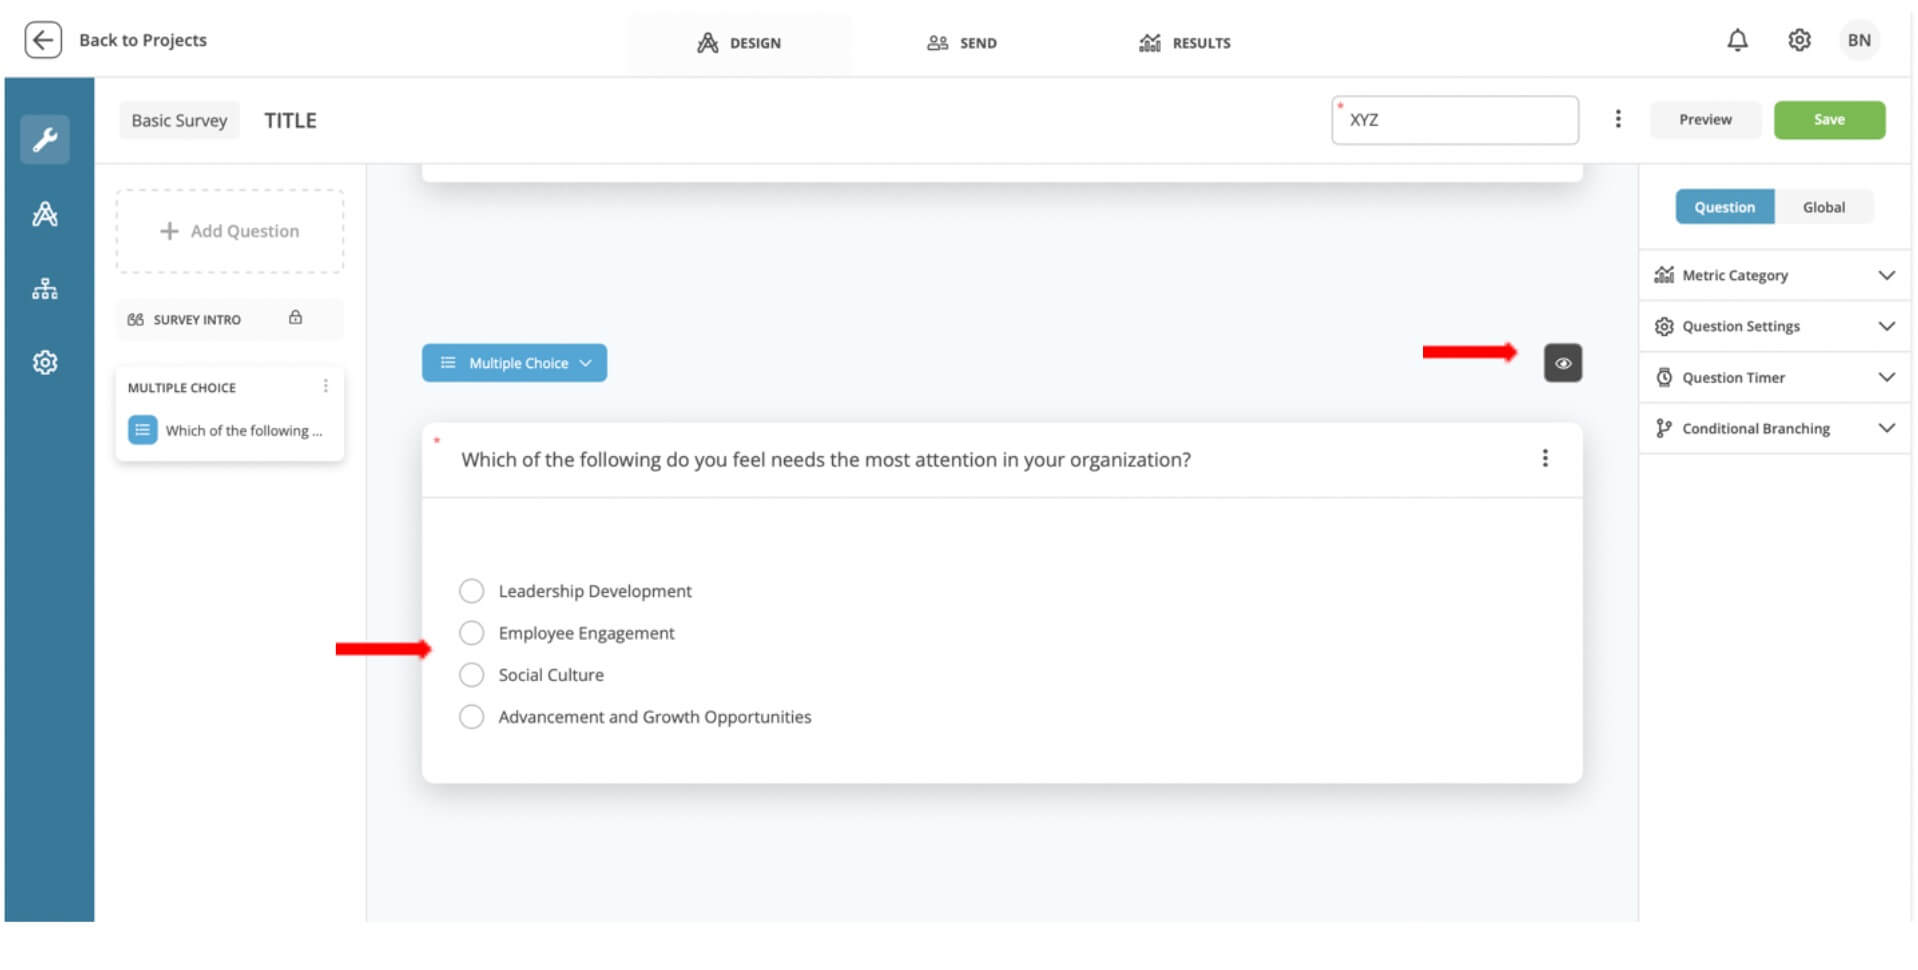
Task: Click the plus icon in Add Question
Action: (169, 231)
